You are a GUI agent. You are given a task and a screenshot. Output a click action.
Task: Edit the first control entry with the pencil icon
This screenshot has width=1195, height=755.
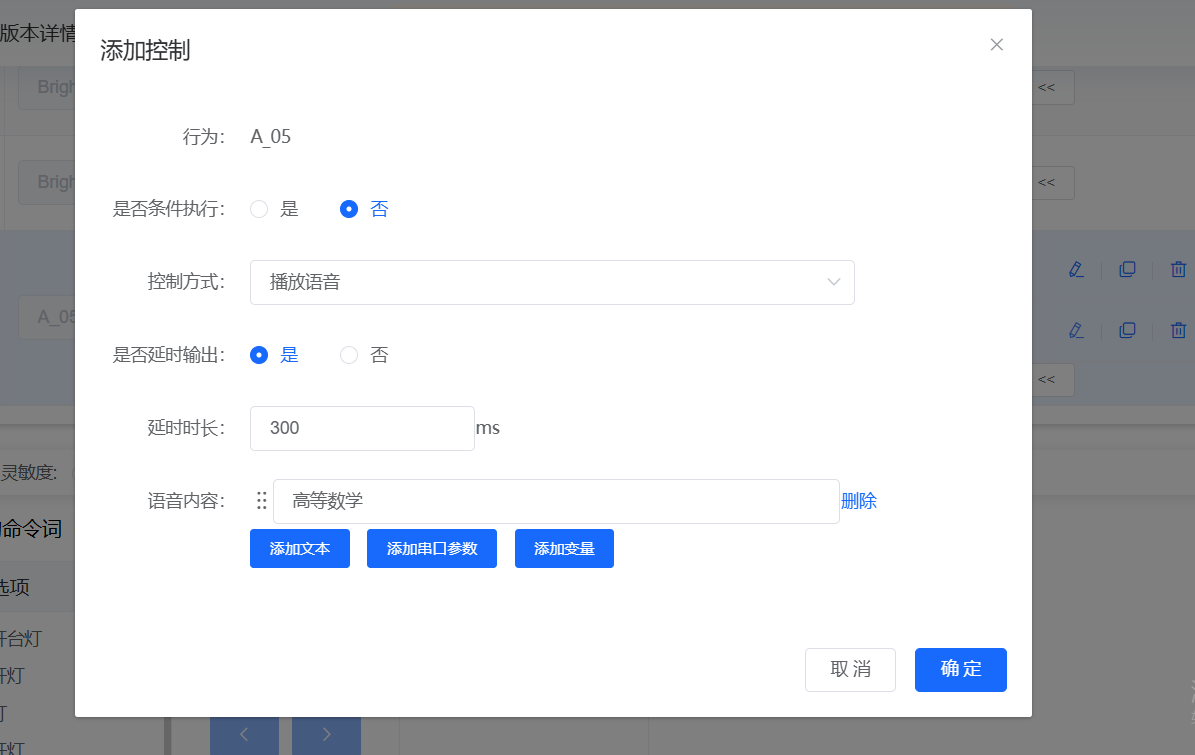tap(1077, 269)
